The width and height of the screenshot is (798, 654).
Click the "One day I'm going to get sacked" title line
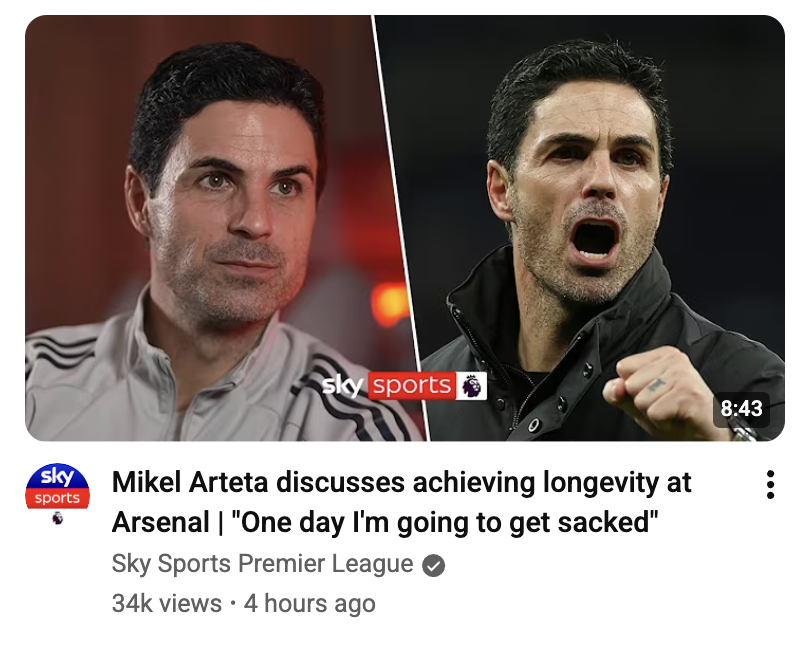tap(444, 523)
